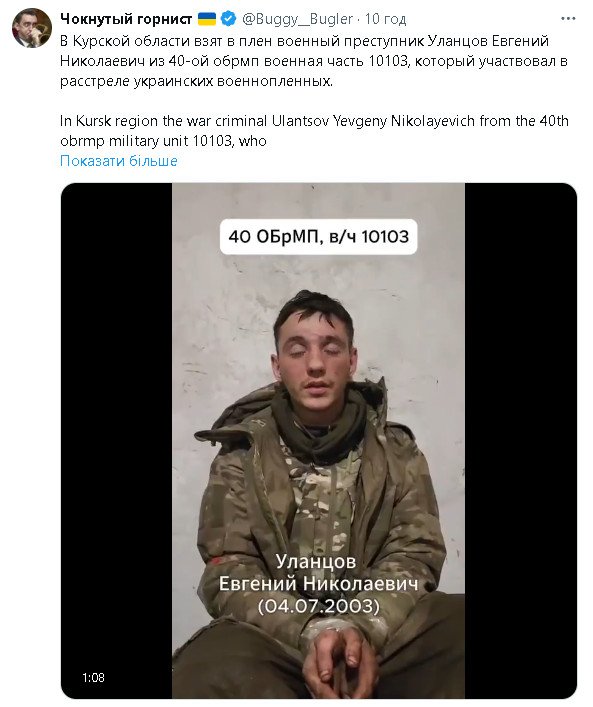This screenshot has width=593, height=707.
Task: Expand tweet with Показати більше
Action: (x=119, y=161)
